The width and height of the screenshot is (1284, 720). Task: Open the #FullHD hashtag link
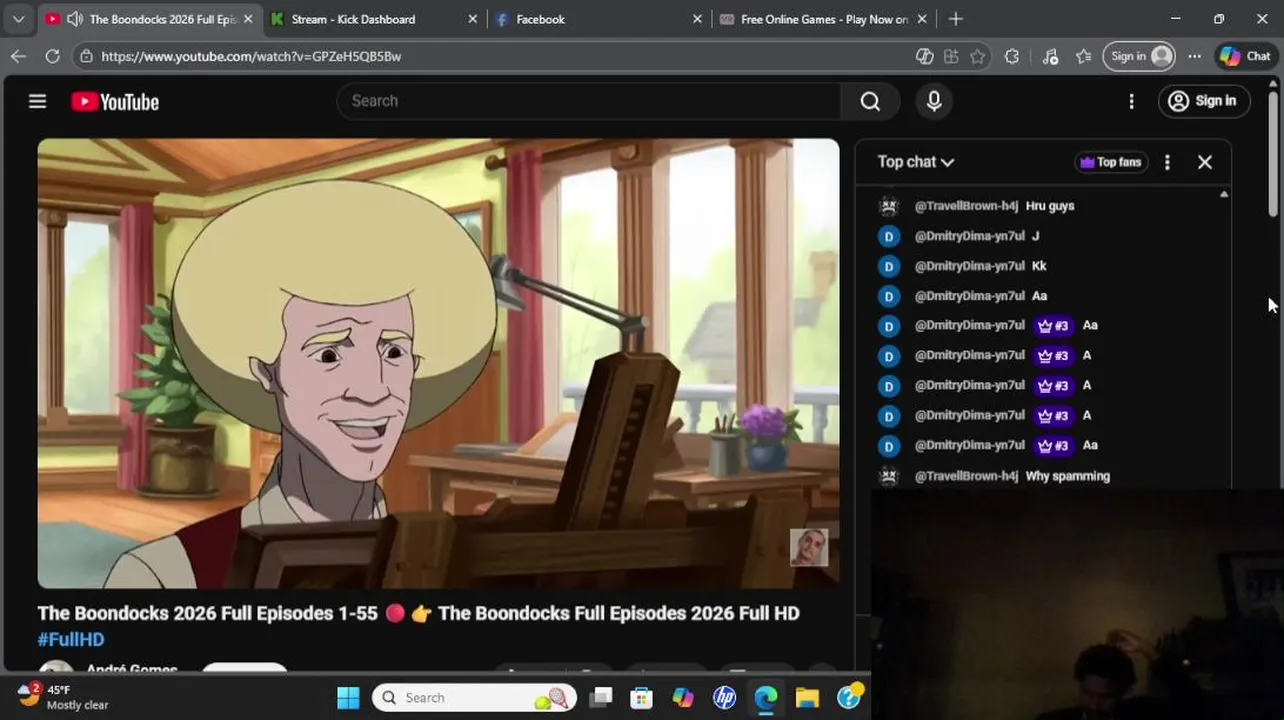pos(71,639)
